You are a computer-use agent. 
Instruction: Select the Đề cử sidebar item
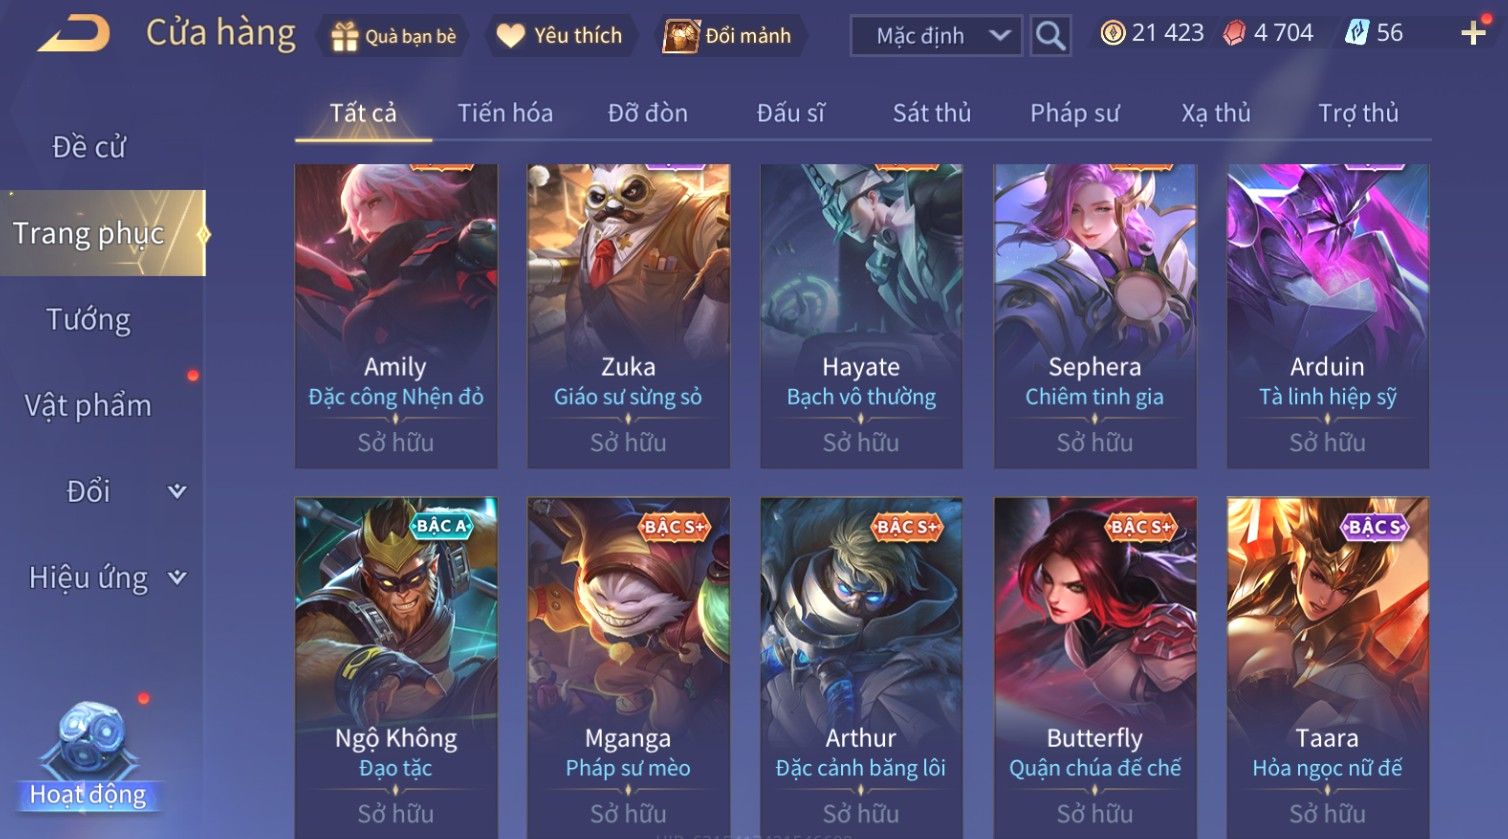pyautogui.click(x=89, y=147)
